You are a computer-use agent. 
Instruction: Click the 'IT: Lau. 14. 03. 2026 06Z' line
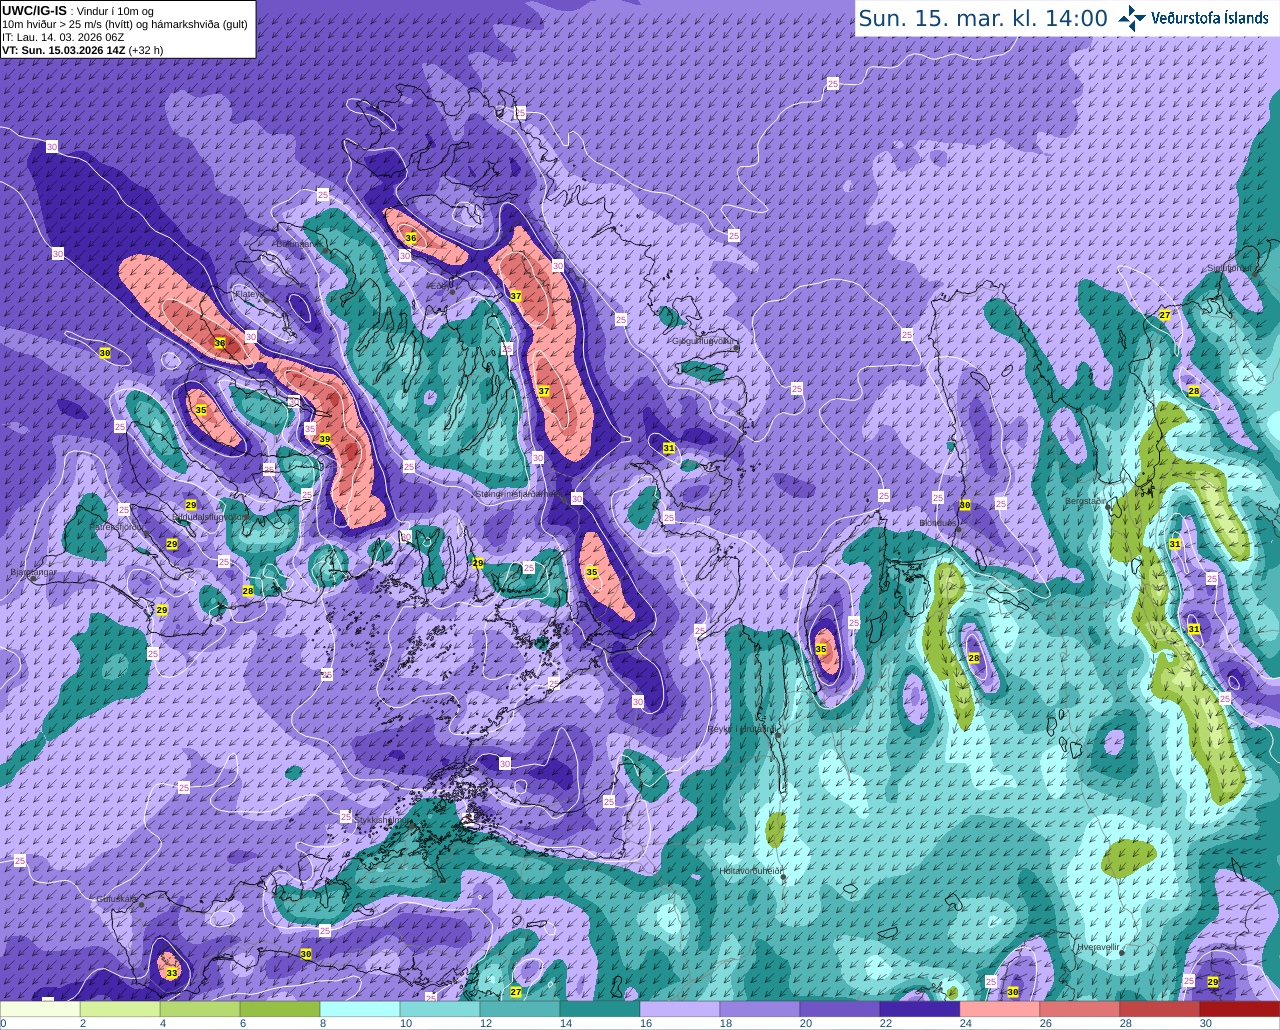point(63,37)
